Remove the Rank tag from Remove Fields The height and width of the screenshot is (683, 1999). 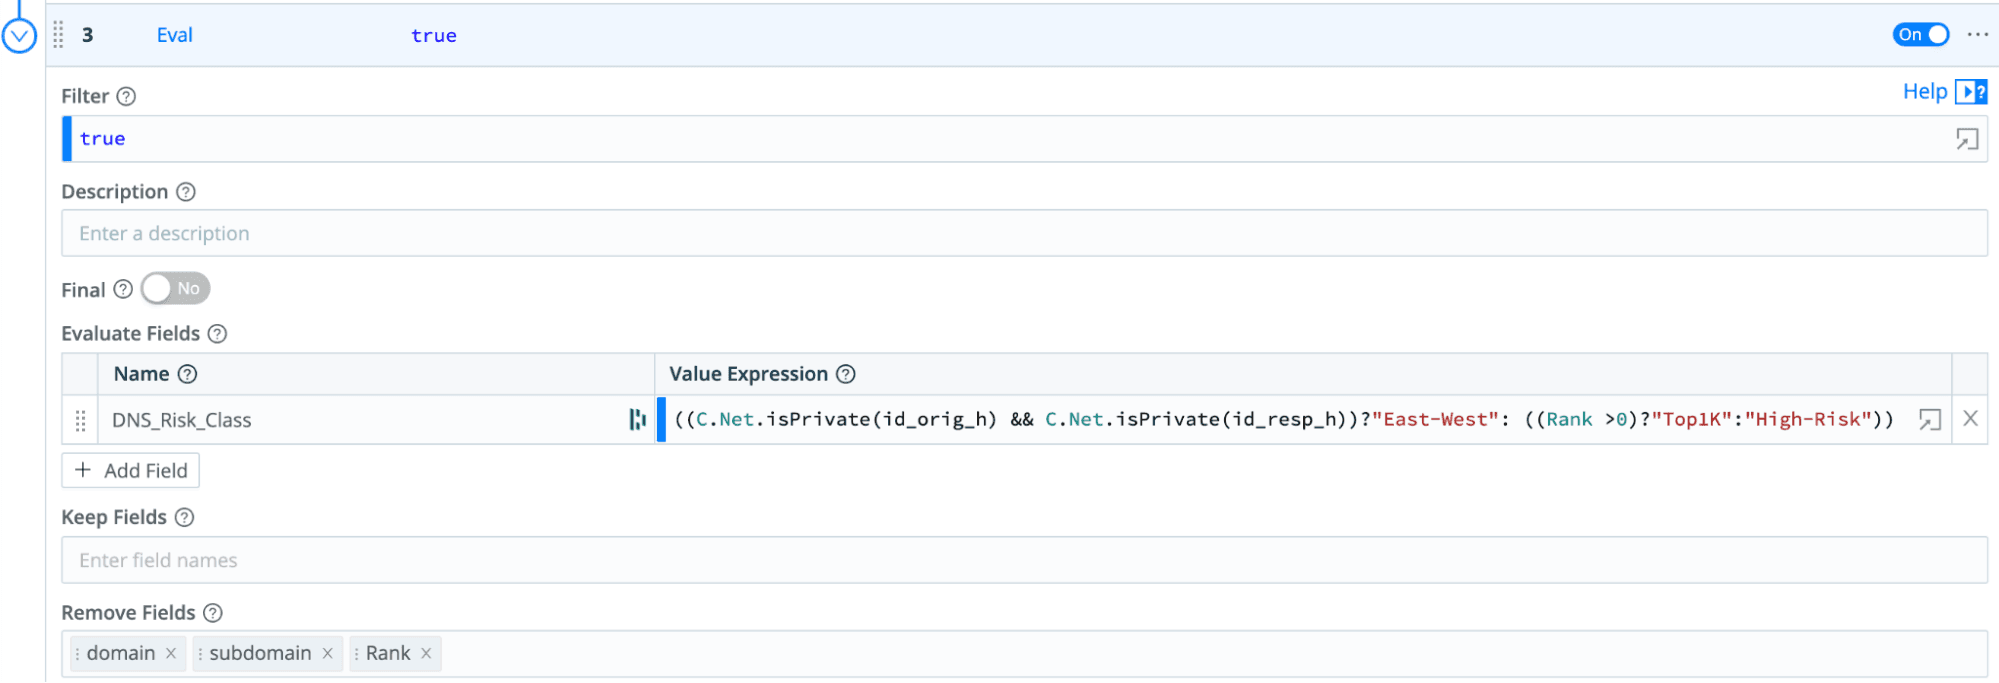pos(426,654)
